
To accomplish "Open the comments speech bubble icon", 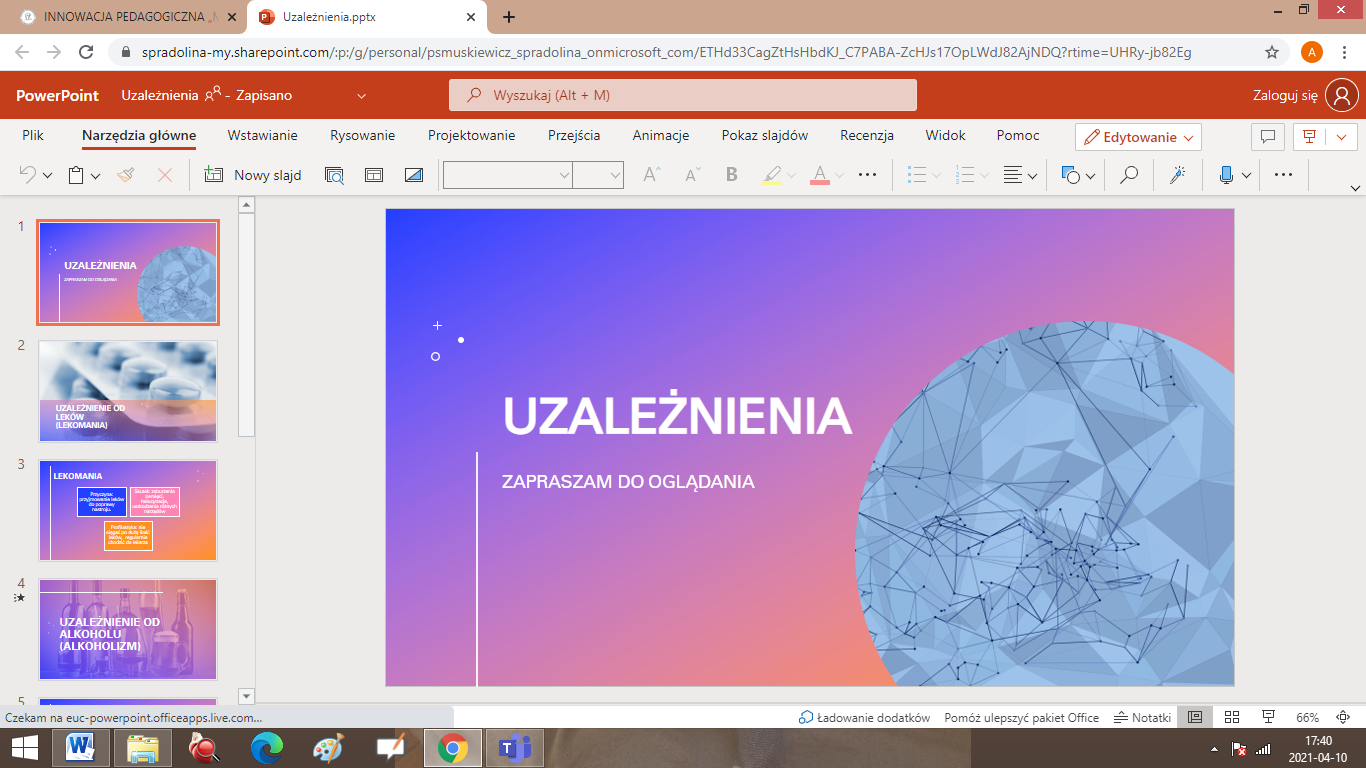I will click(1268, 136).
